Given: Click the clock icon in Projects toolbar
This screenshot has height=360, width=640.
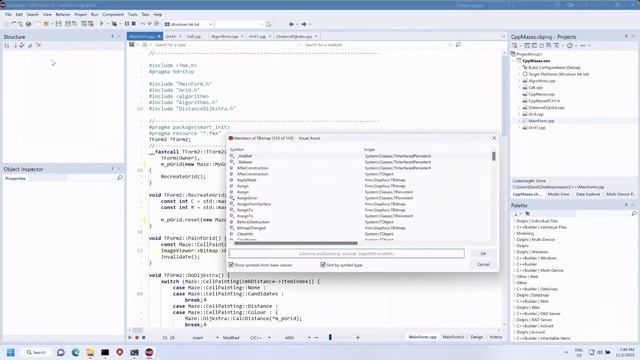Looking at the screenshot, I should point(570,46).
